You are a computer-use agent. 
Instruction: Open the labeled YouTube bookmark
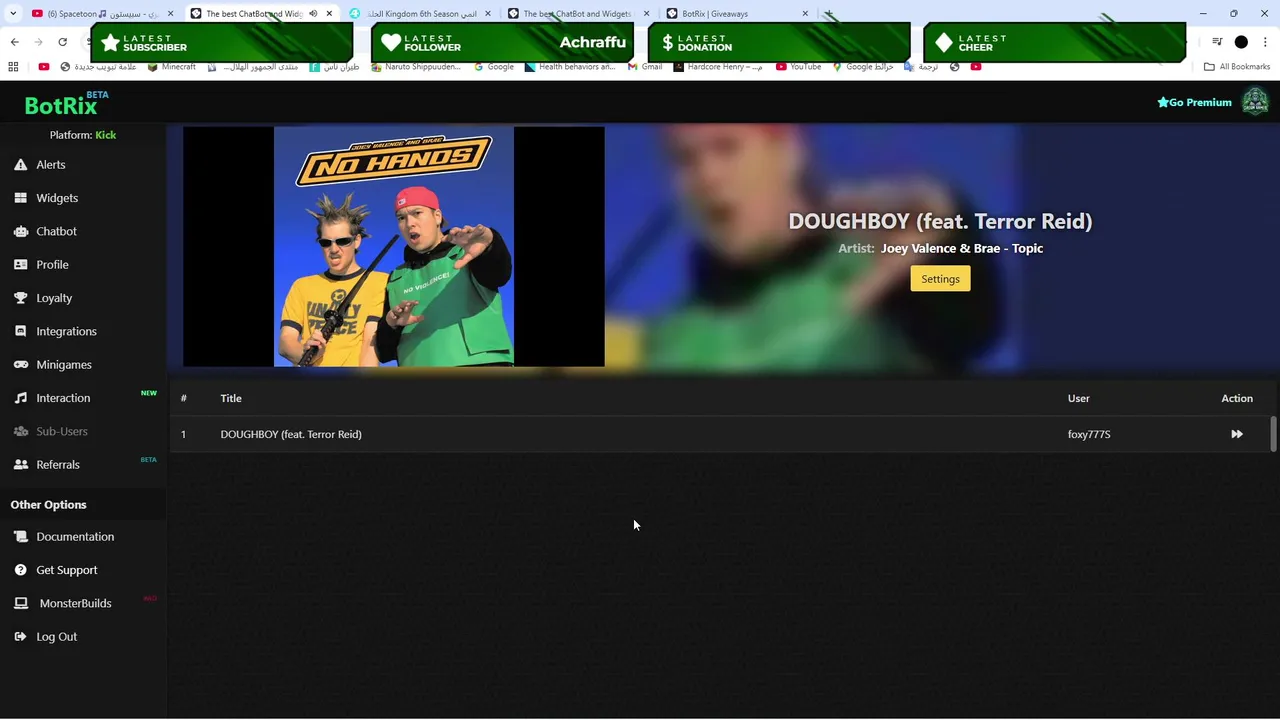[x=799, y=67]
